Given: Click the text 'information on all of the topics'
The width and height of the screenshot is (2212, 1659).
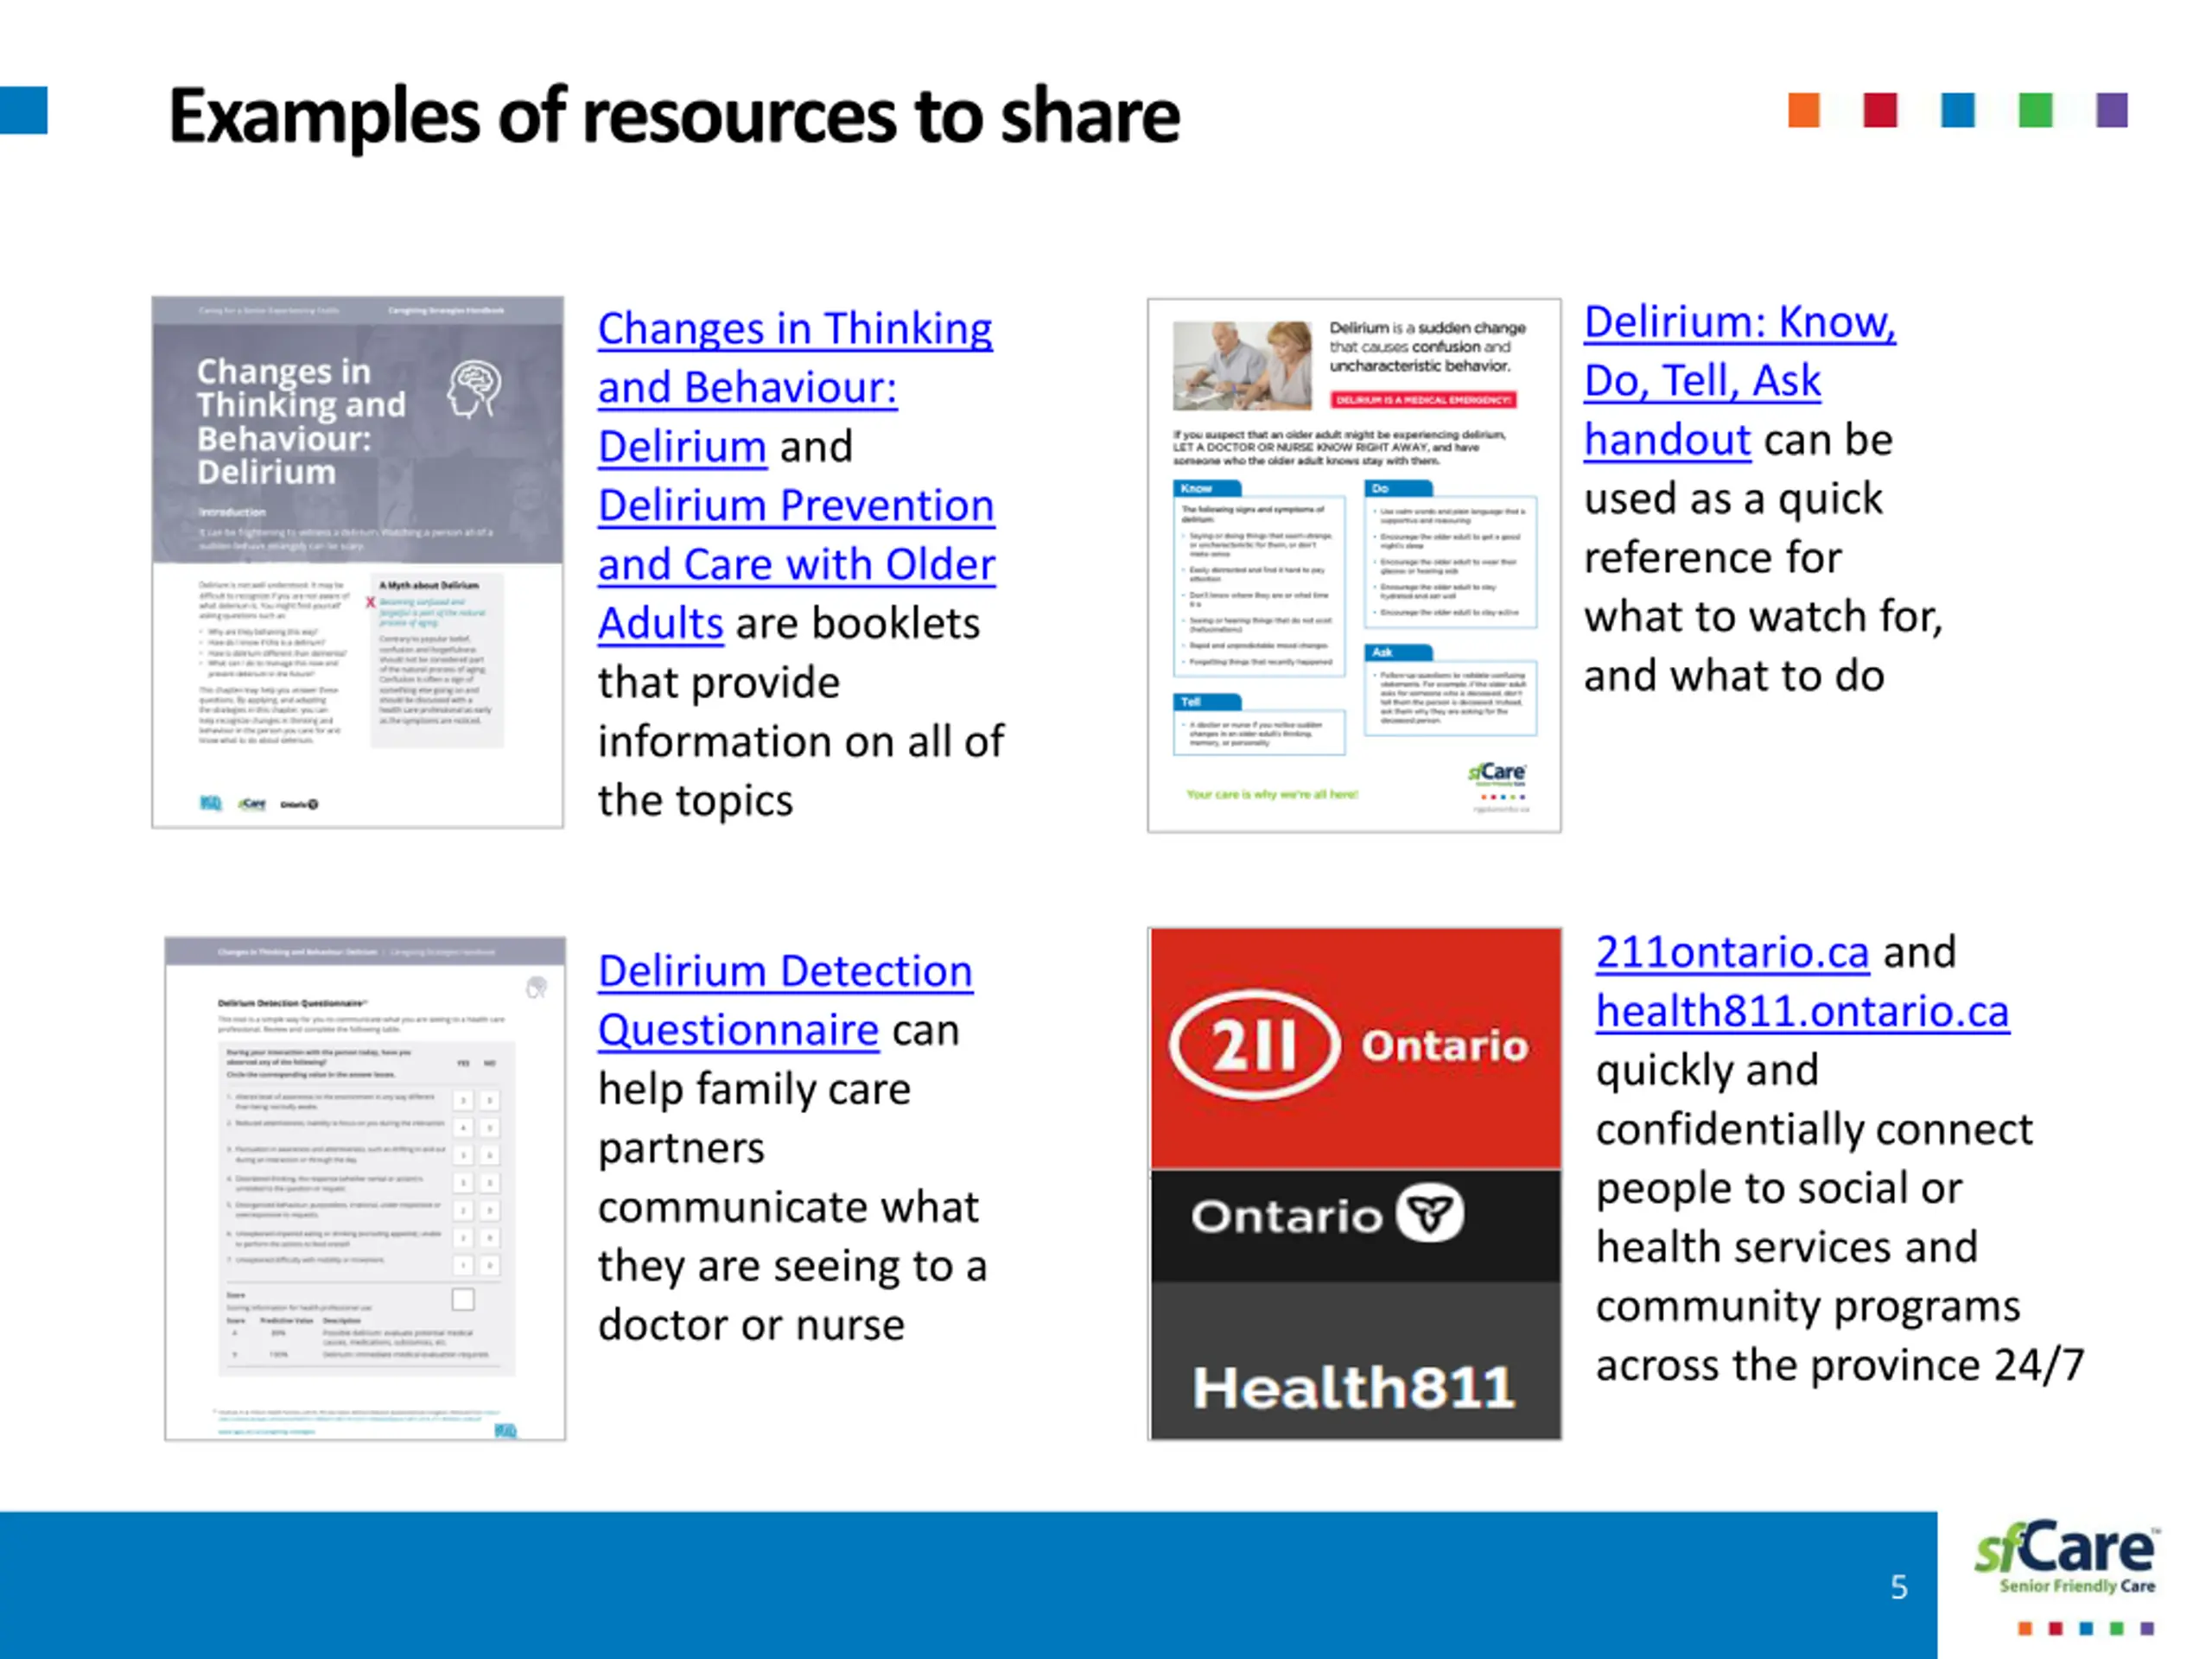Looking at the screenshot, I should tap(801, 771).
